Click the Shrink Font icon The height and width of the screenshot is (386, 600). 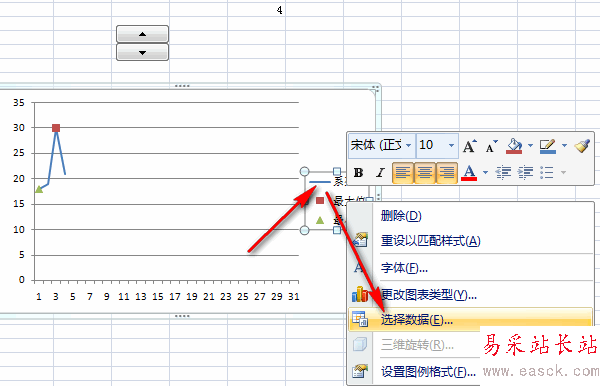click(x=491, y=146)
